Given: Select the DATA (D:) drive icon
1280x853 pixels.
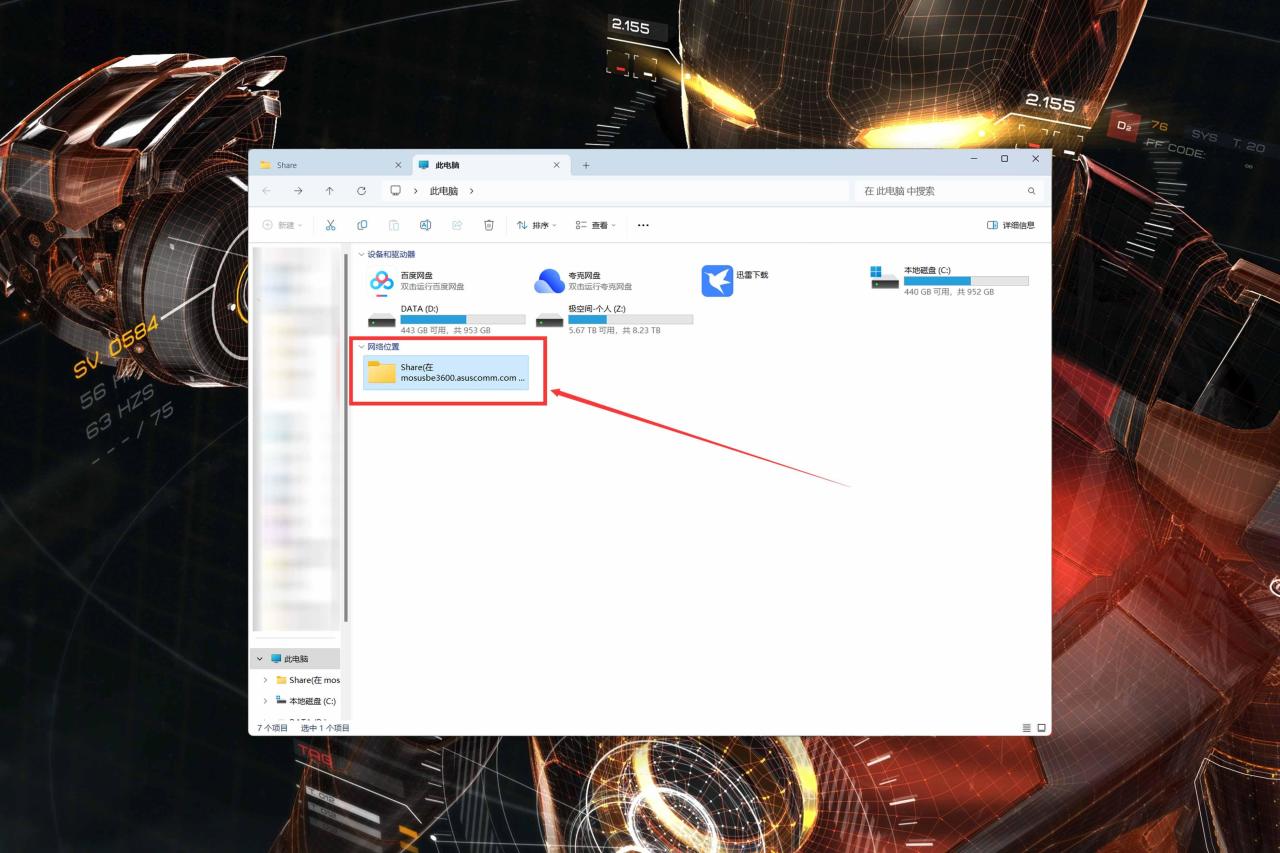Looking at the screenshot, I should point(382,320).
